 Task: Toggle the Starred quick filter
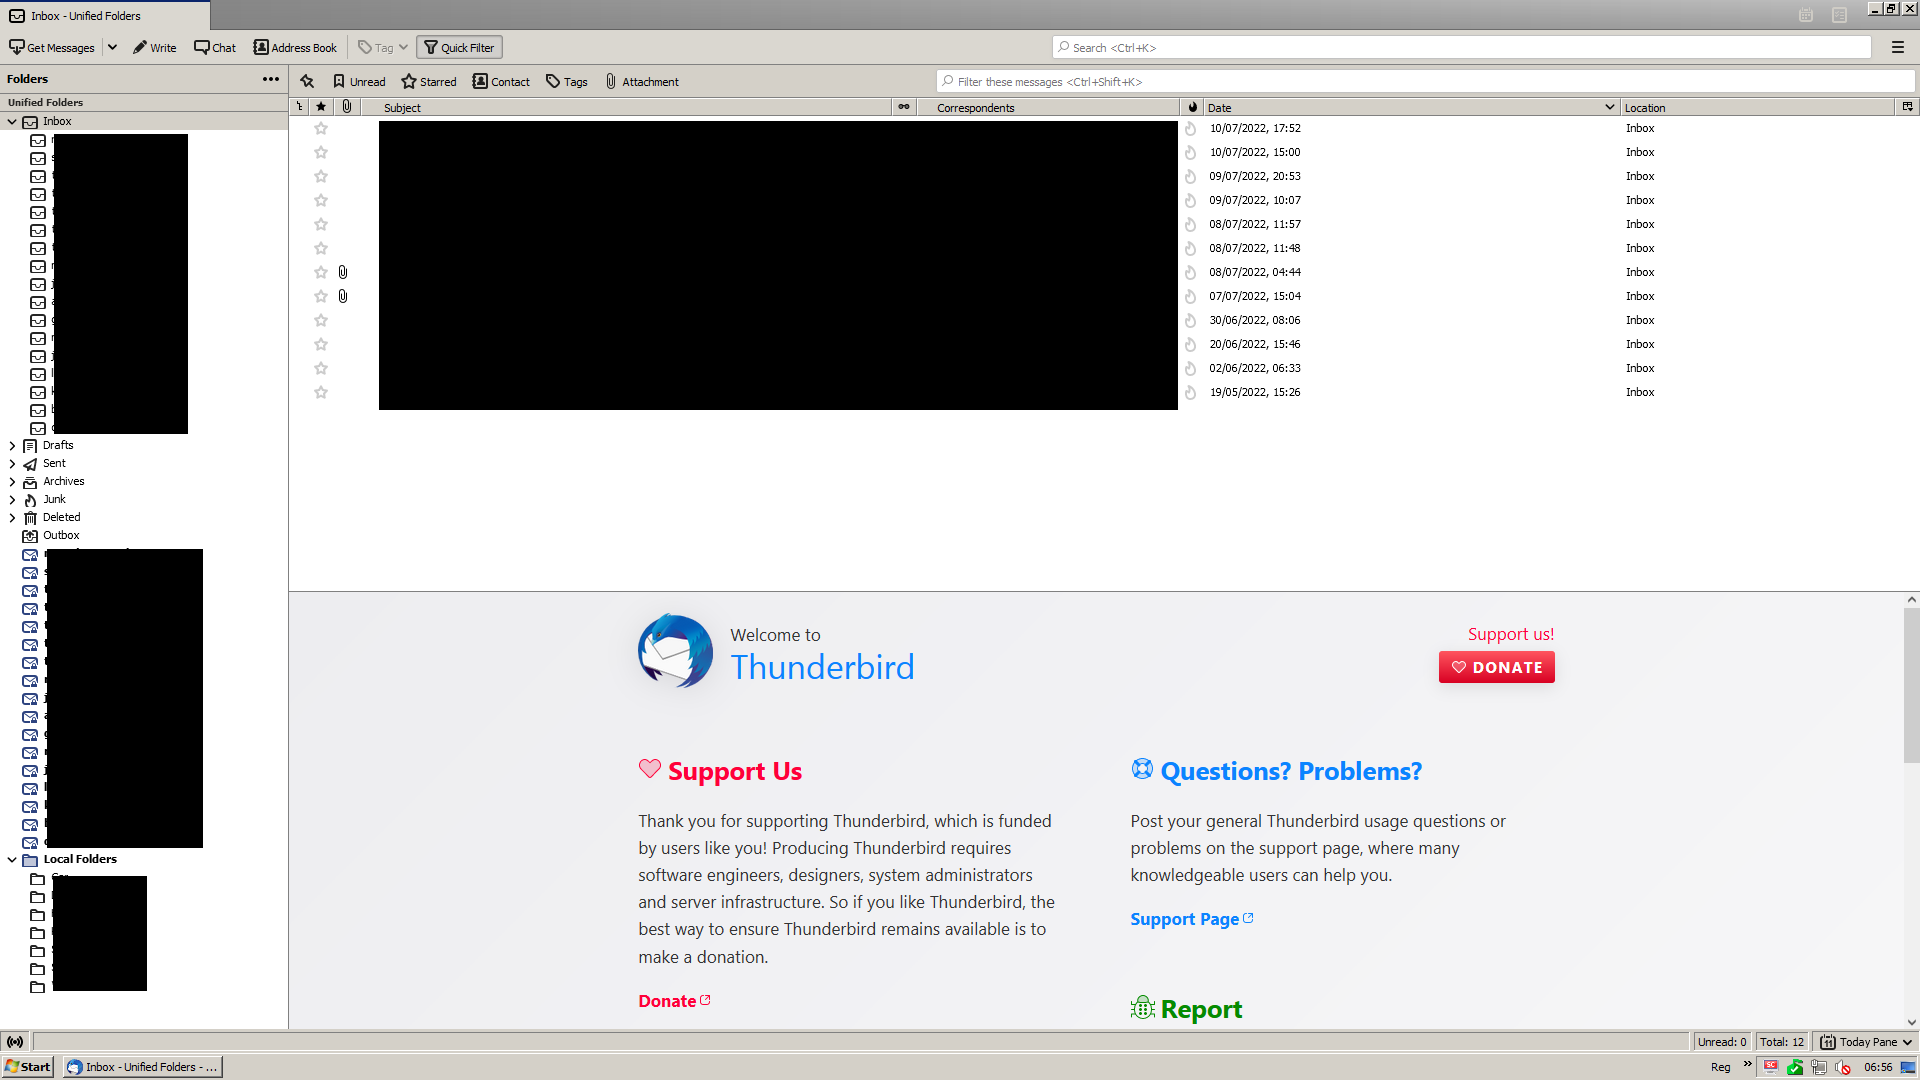(429, 82)
